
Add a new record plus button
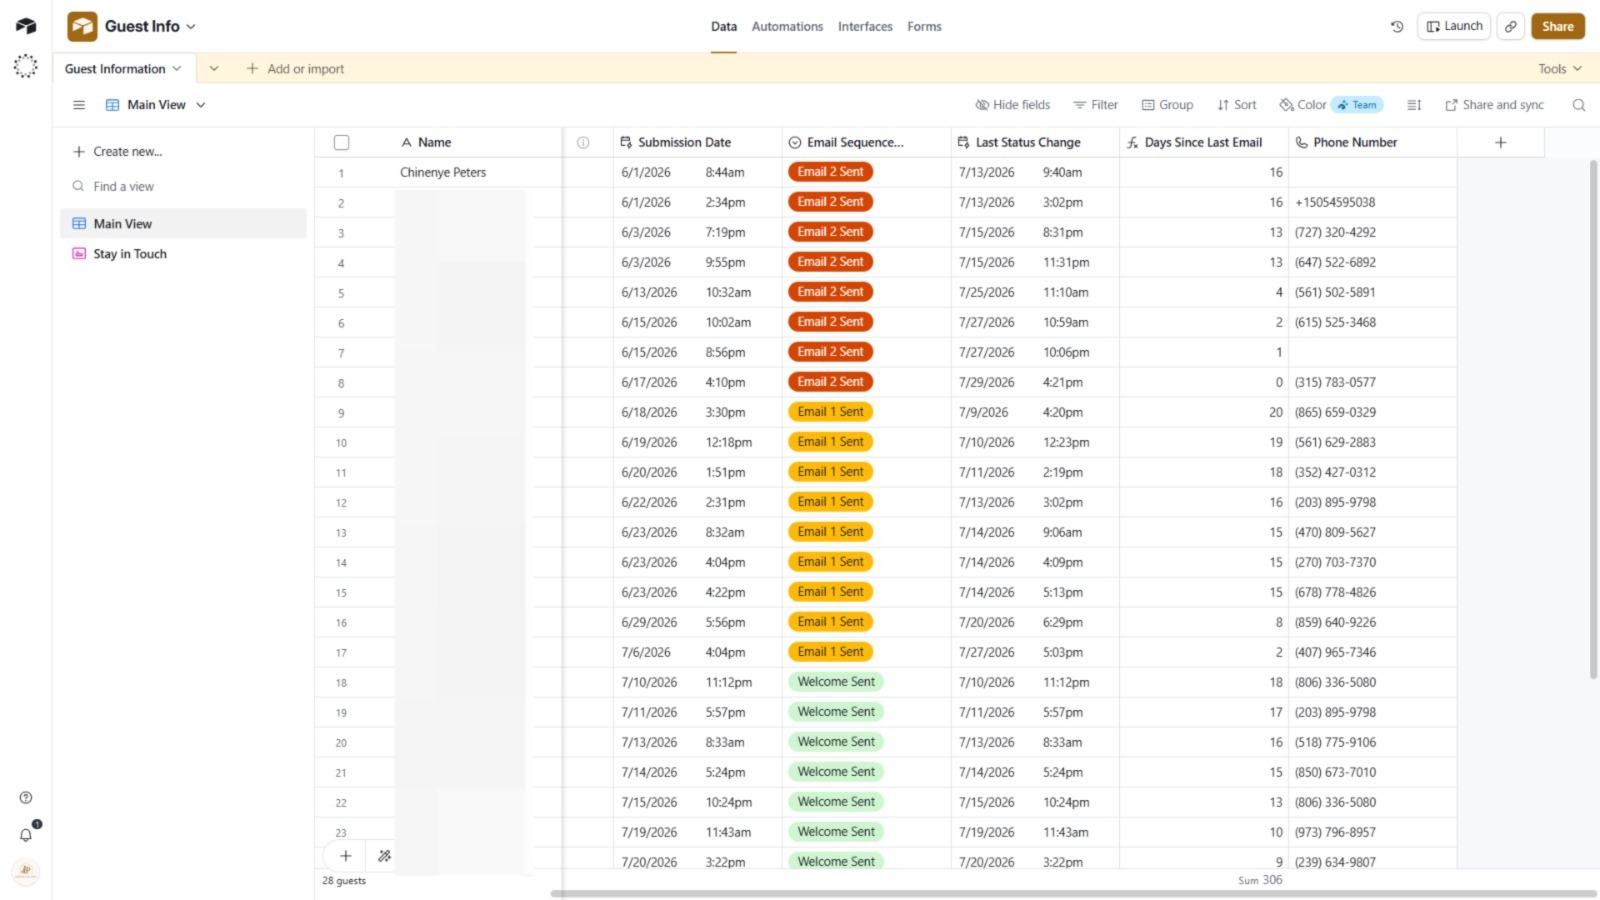click(x=345, y=856)
